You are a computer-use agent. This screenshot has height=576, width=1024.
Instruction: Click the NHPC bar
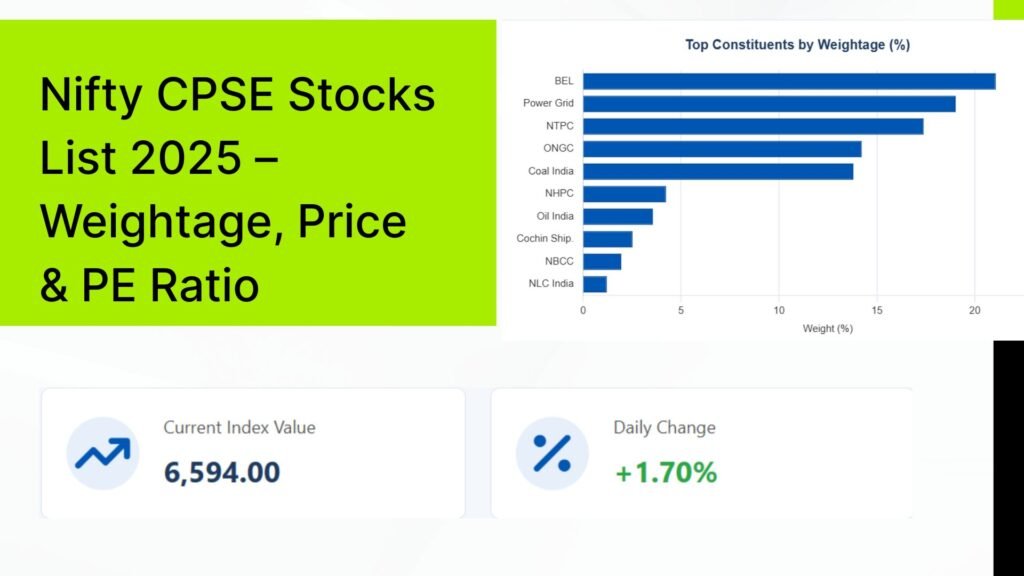pyautogui.click(x=624, y=194)
